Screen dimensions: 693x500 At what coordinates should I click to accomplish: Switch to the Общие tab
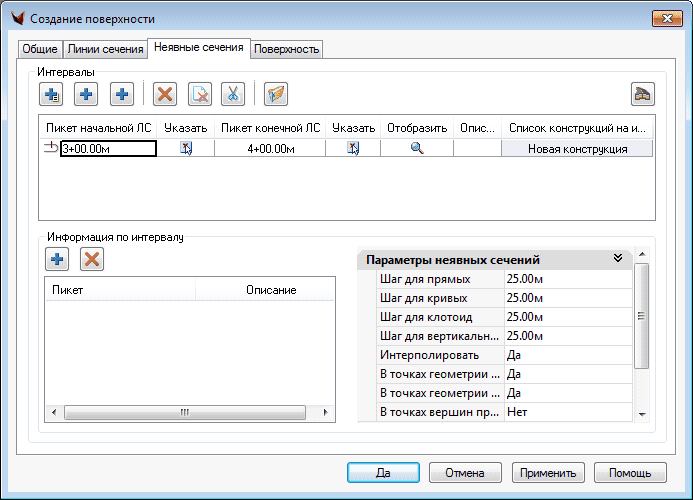[41, 49]
